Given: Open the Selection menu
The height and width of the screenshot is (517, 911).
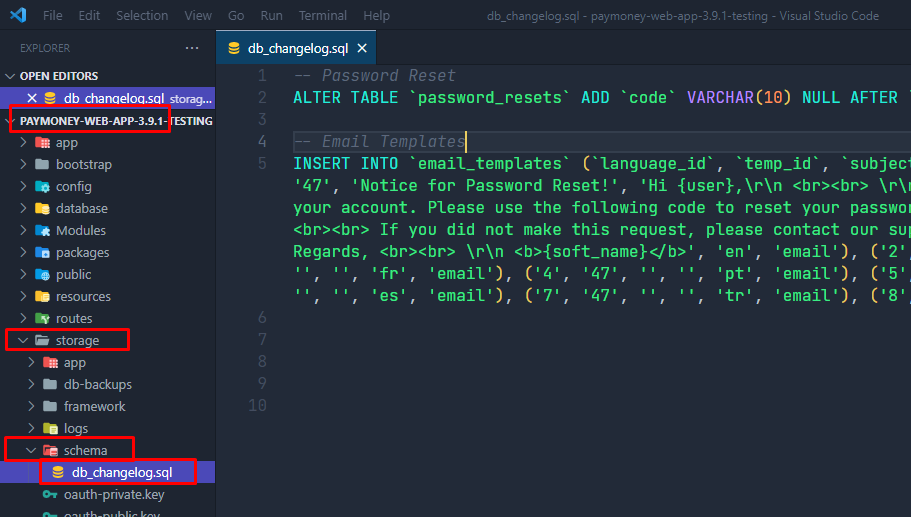Looking at the screenshot, I should 142,16.
